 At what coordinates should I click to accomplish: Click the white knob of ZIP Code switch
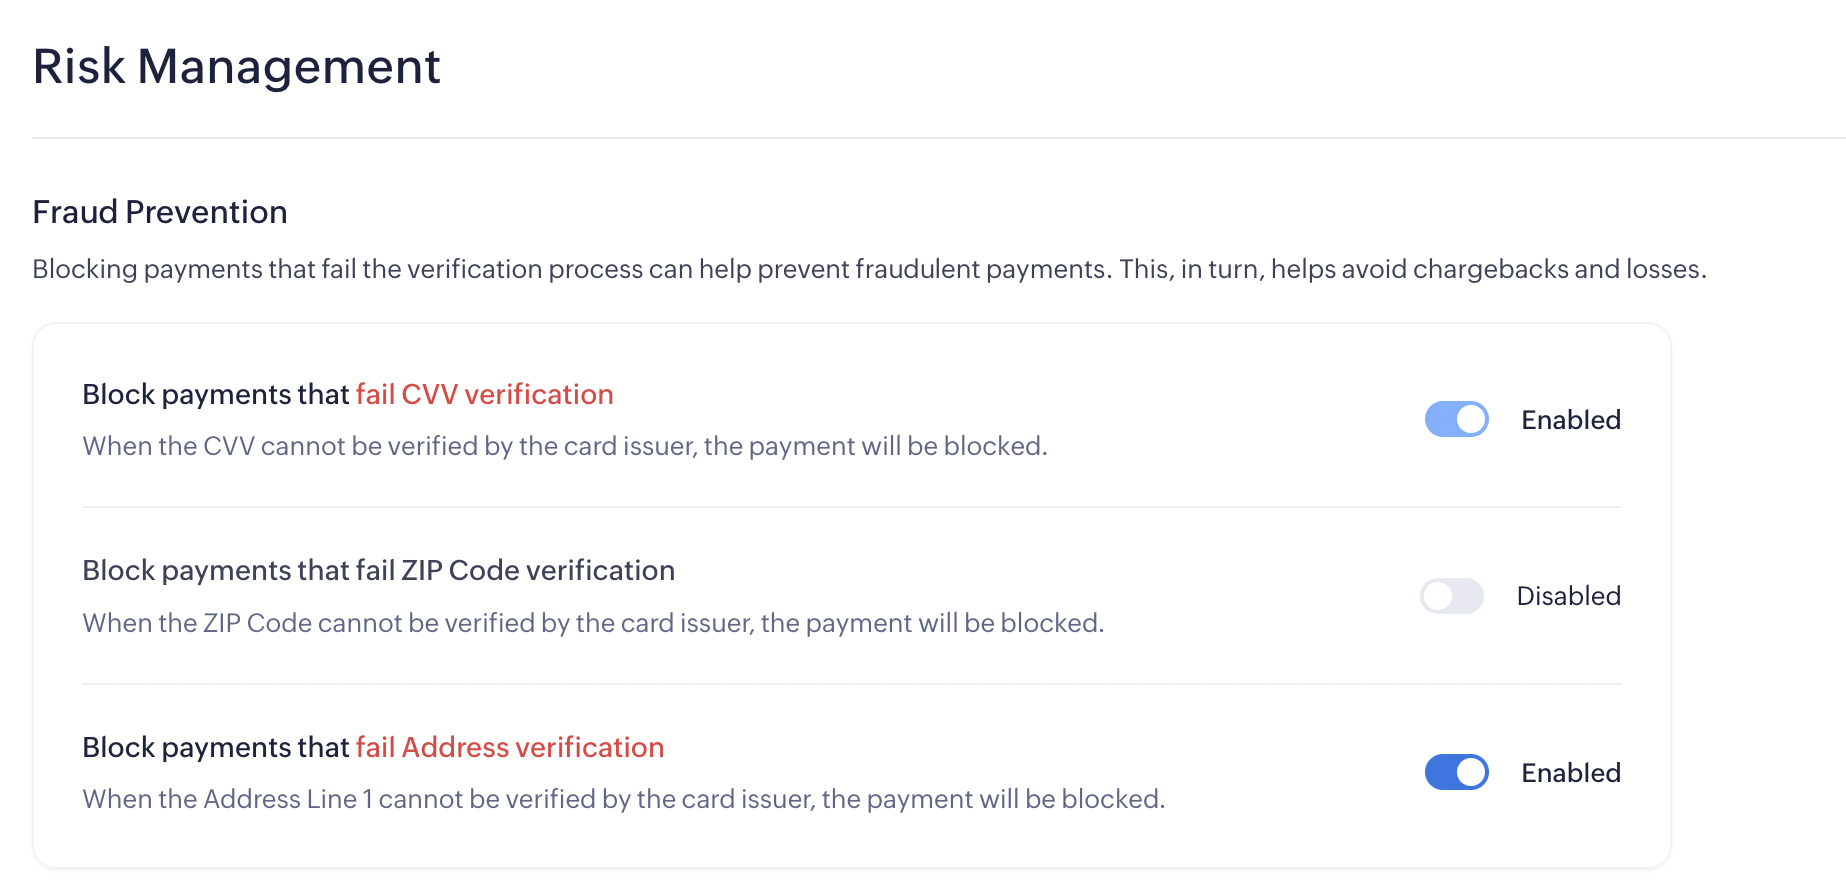click(1438, 597)
